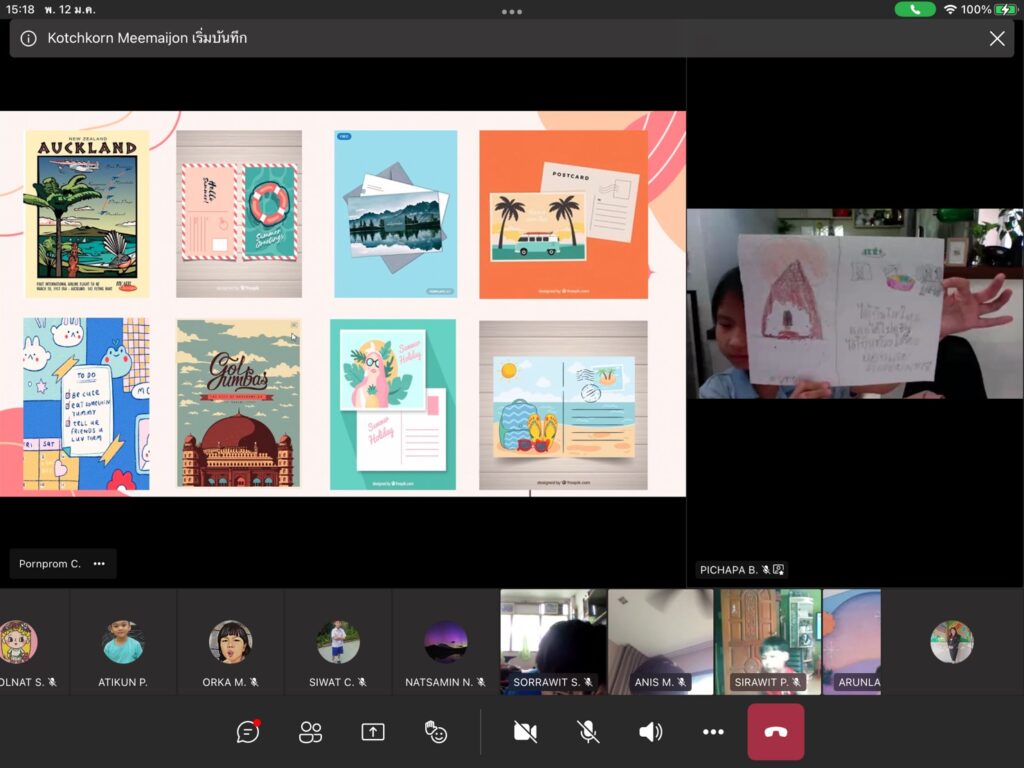
Task: Tap the three dots at top center
Action: tap(512, 12)
